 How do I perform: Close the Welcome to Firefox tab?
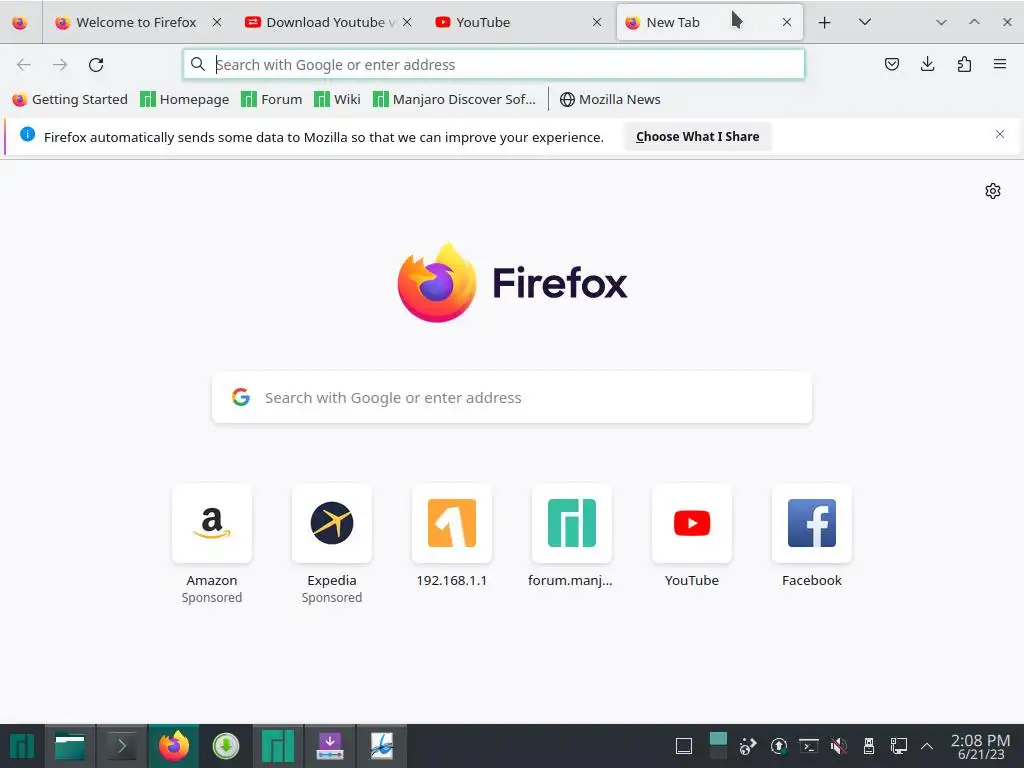pos(217,22)
